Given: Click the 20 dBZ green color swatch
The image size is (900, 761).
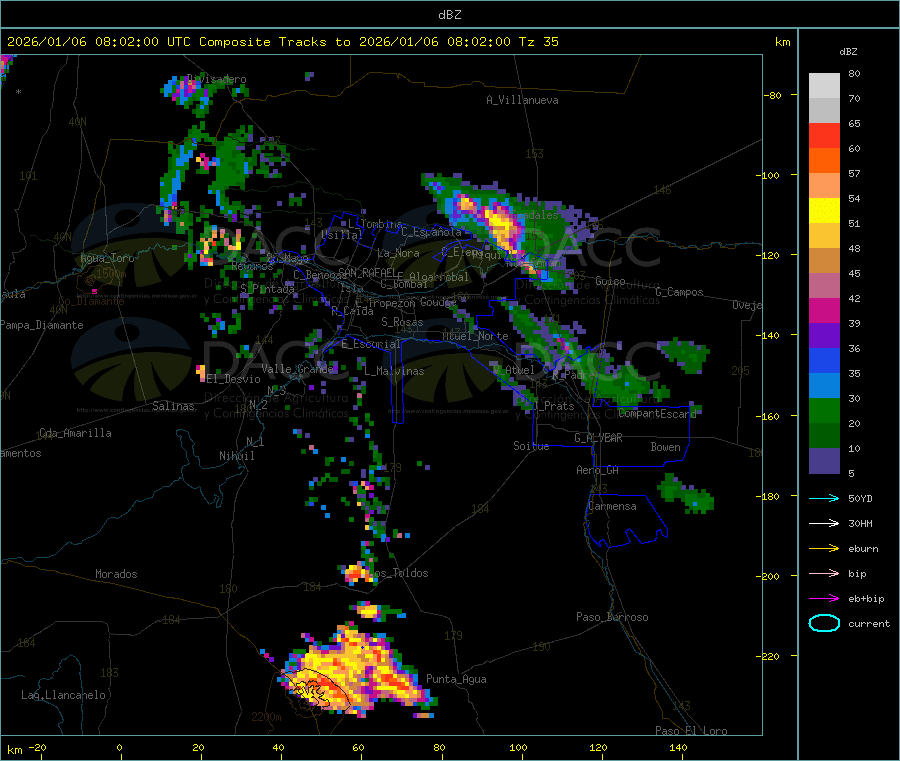Looking at the screenshot, I should [x=824, y=435].
